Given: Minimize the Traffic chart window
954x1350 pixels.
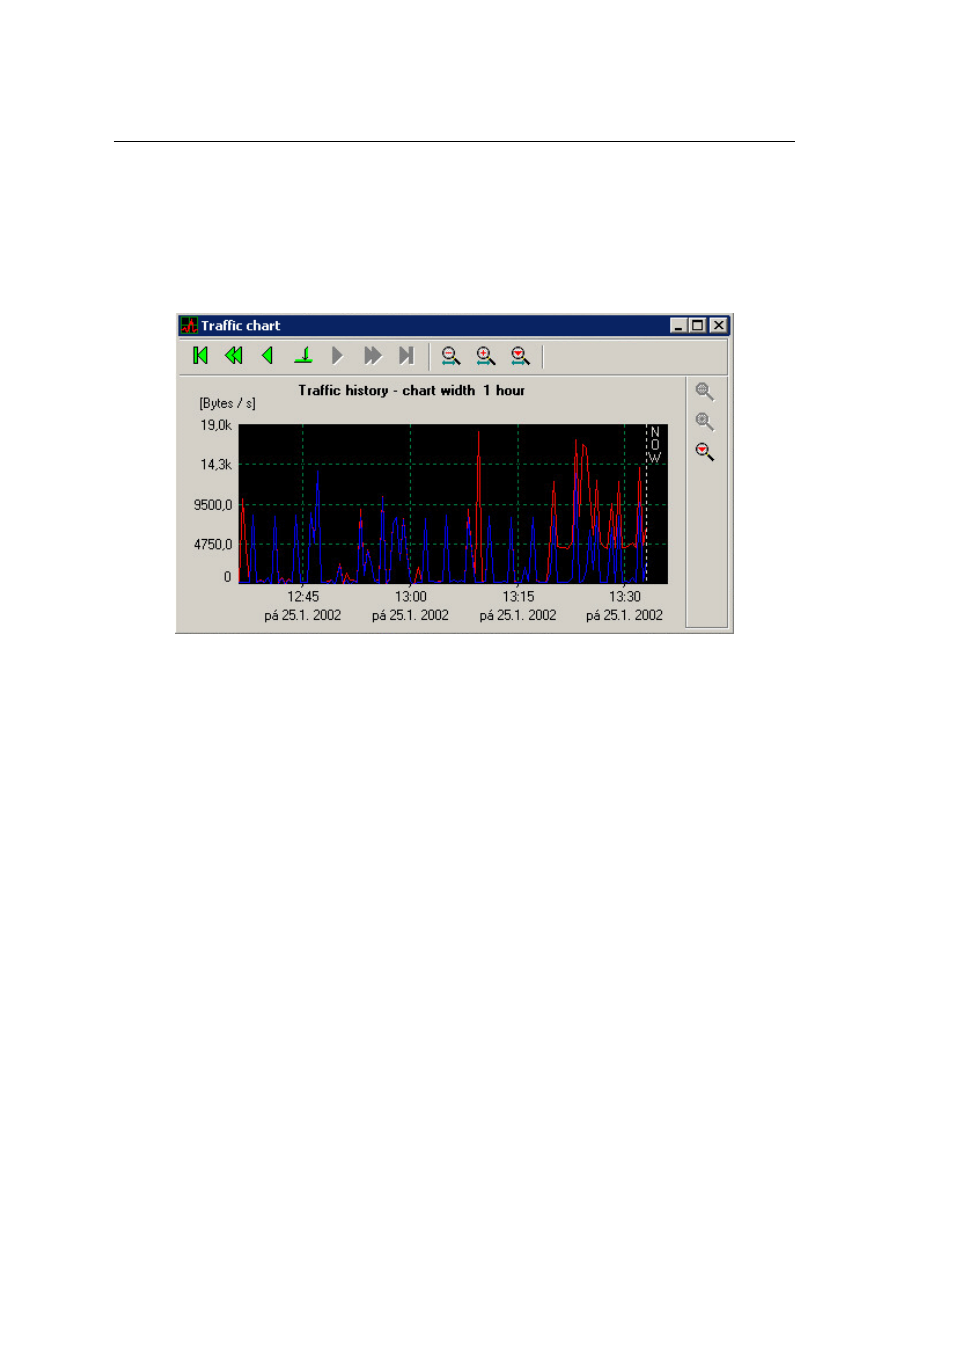Looking at the screenshot, I should [x=679, y=326].
